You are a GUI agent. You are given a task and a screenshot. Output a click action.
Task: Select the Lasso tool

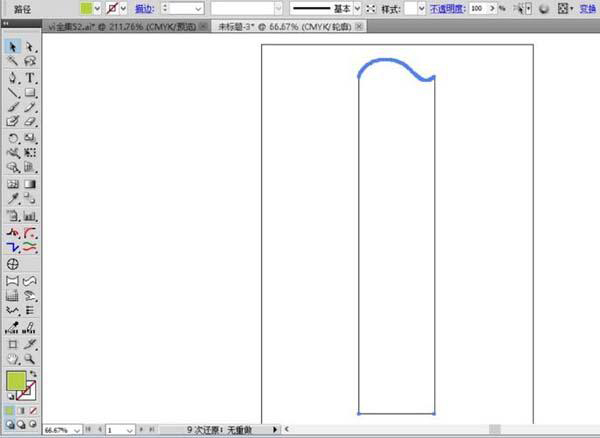[x=29, y=61]
